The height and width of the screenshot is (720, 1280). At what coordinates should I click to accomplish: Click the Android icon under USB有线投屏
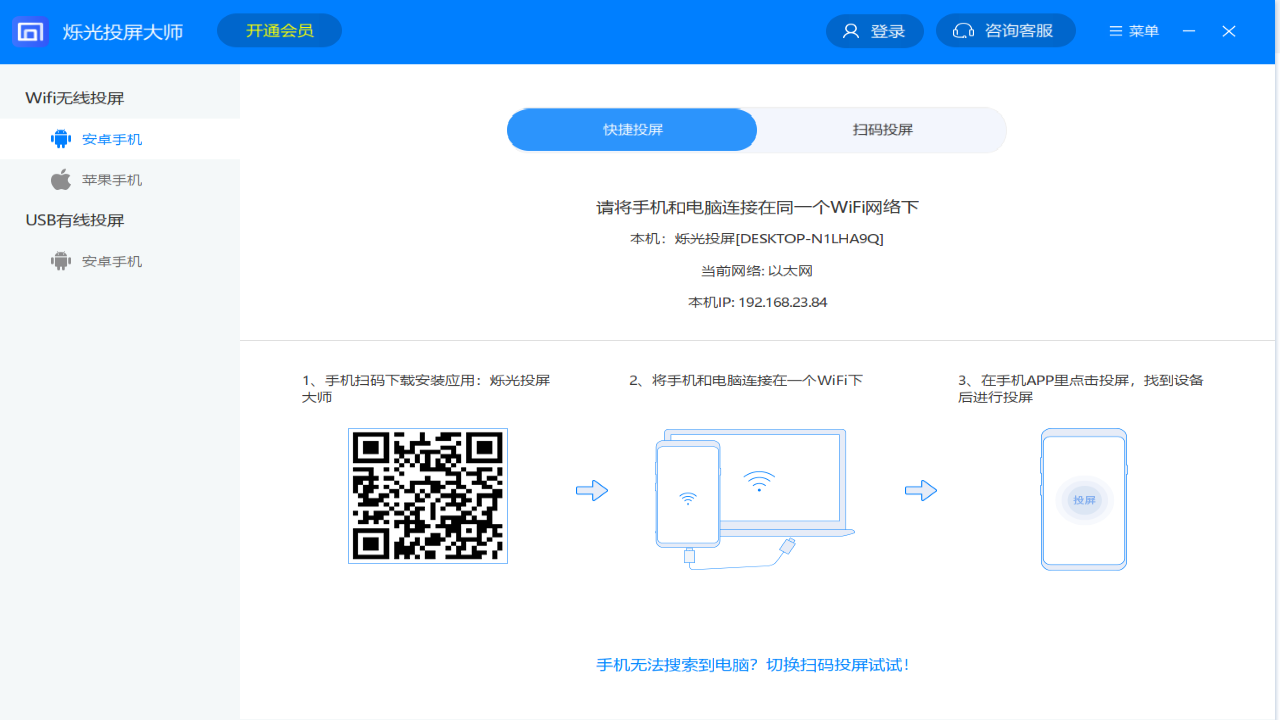click(61, 261)
